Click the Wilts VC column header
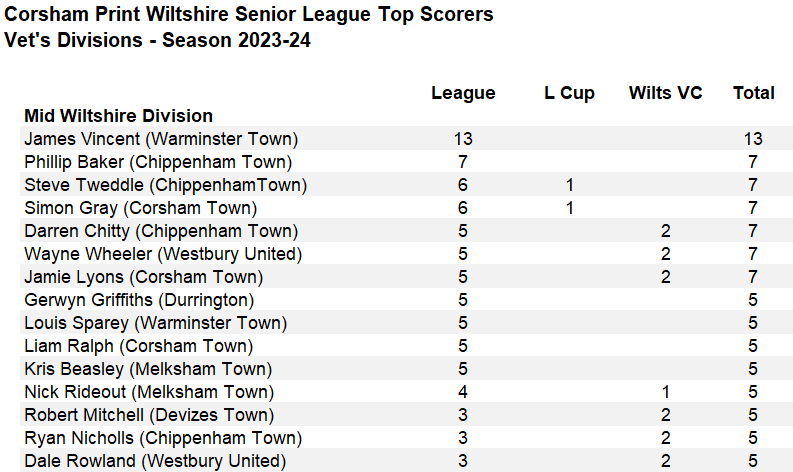This screenshot has height=472, width=793. point(665,93)
